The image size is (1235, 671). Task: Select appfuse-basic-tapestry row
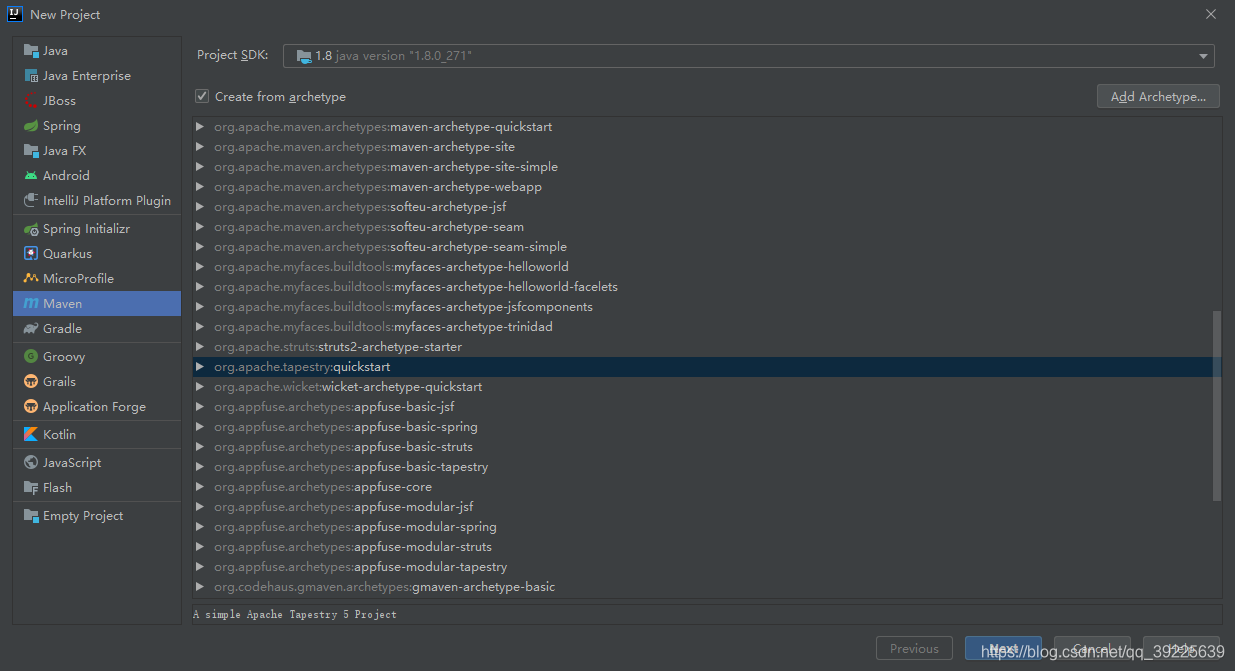click(x=707, y=467)
